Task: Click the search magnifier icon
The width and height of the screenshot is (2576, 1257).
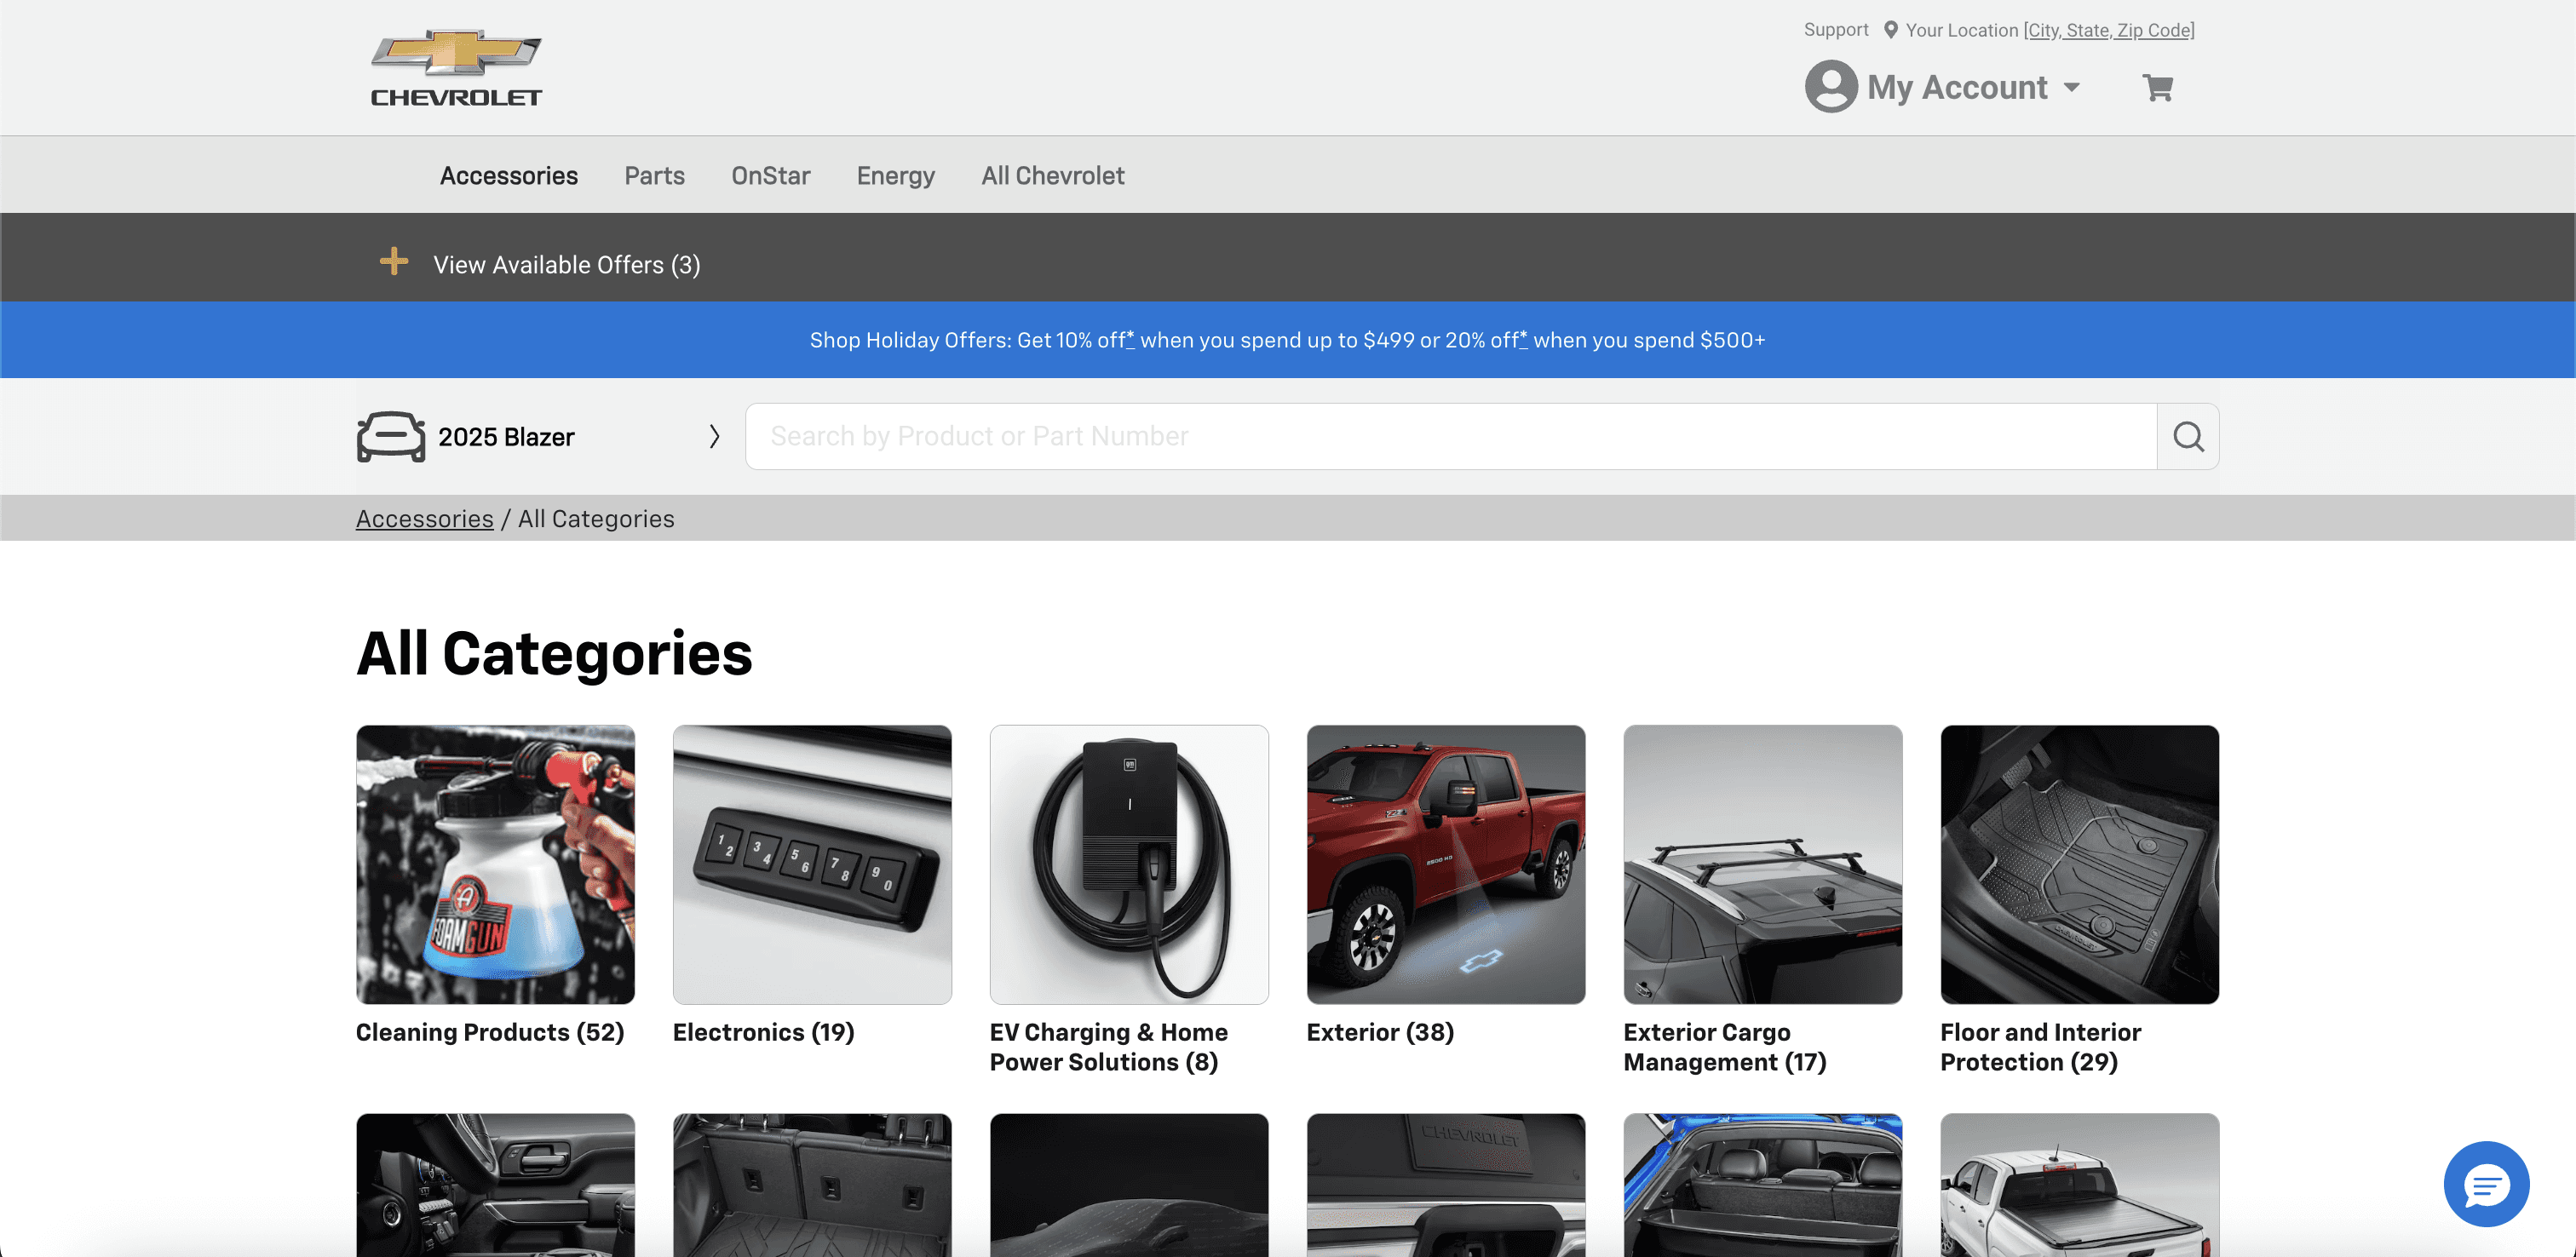Action: (x=2187, y=436)
